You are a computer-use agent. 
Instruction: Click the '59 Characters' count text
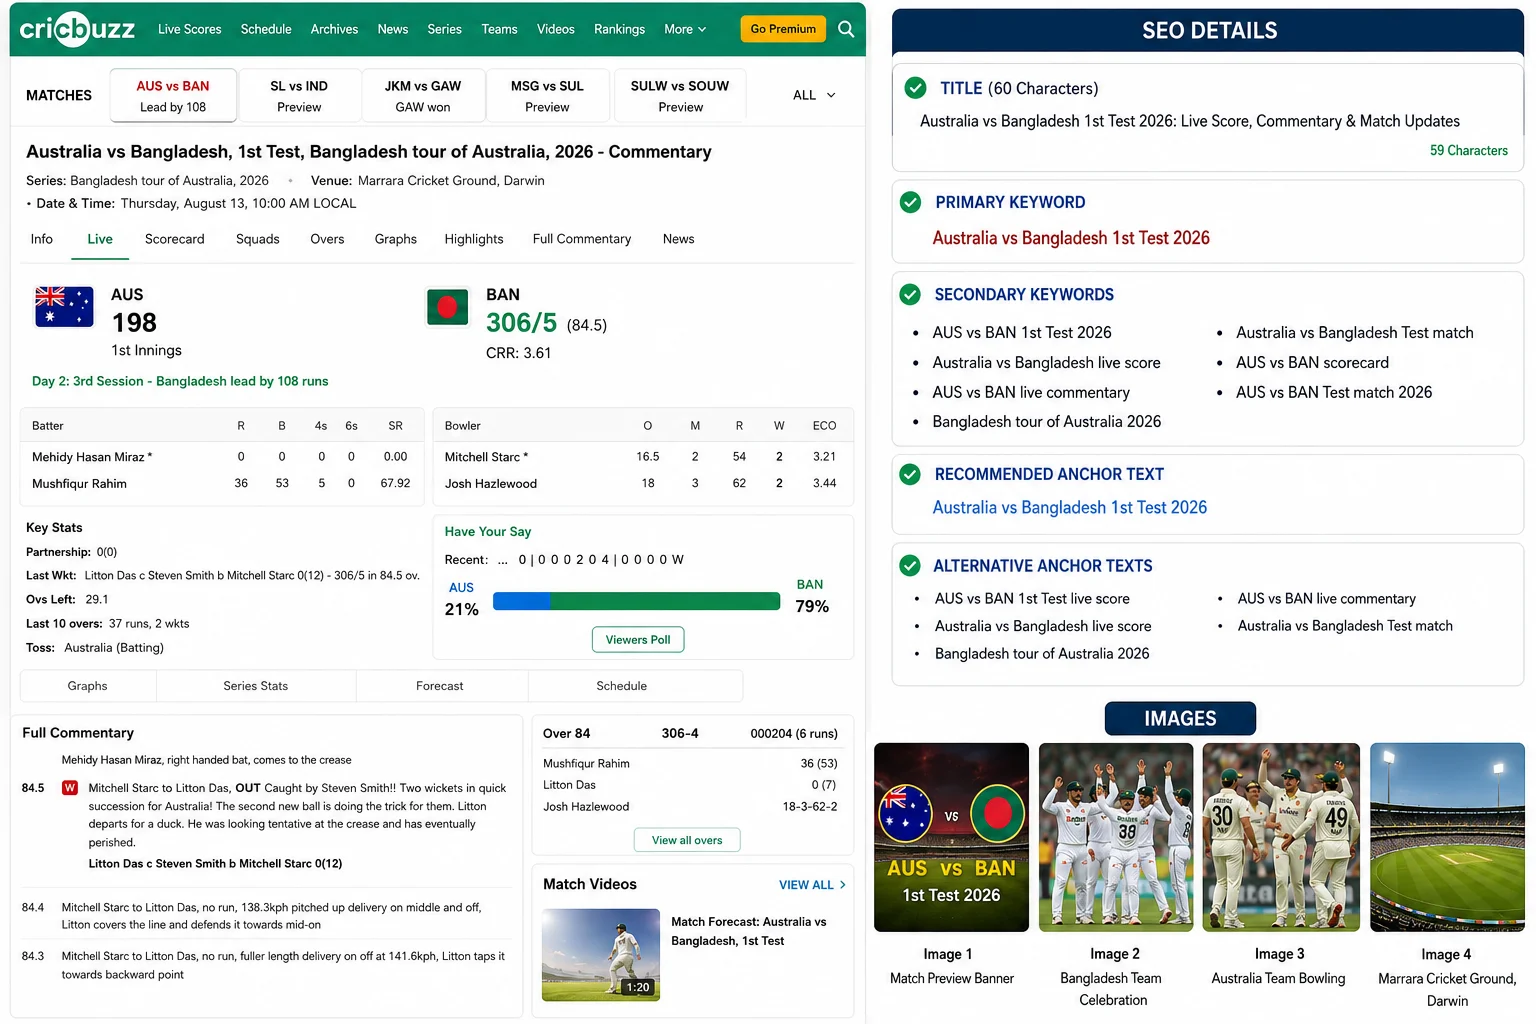(1468, 150)
